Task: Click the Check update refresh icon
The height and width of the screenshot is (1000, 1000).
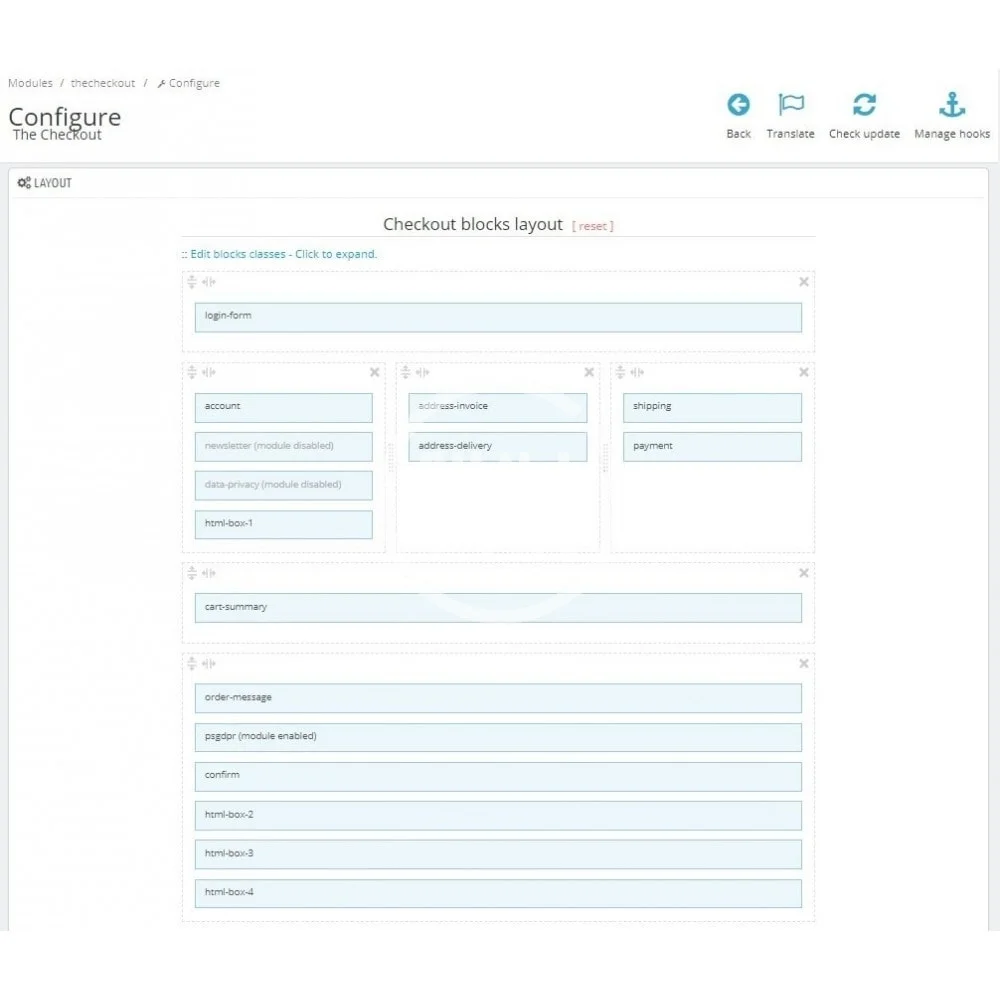Action: (864, 105)
